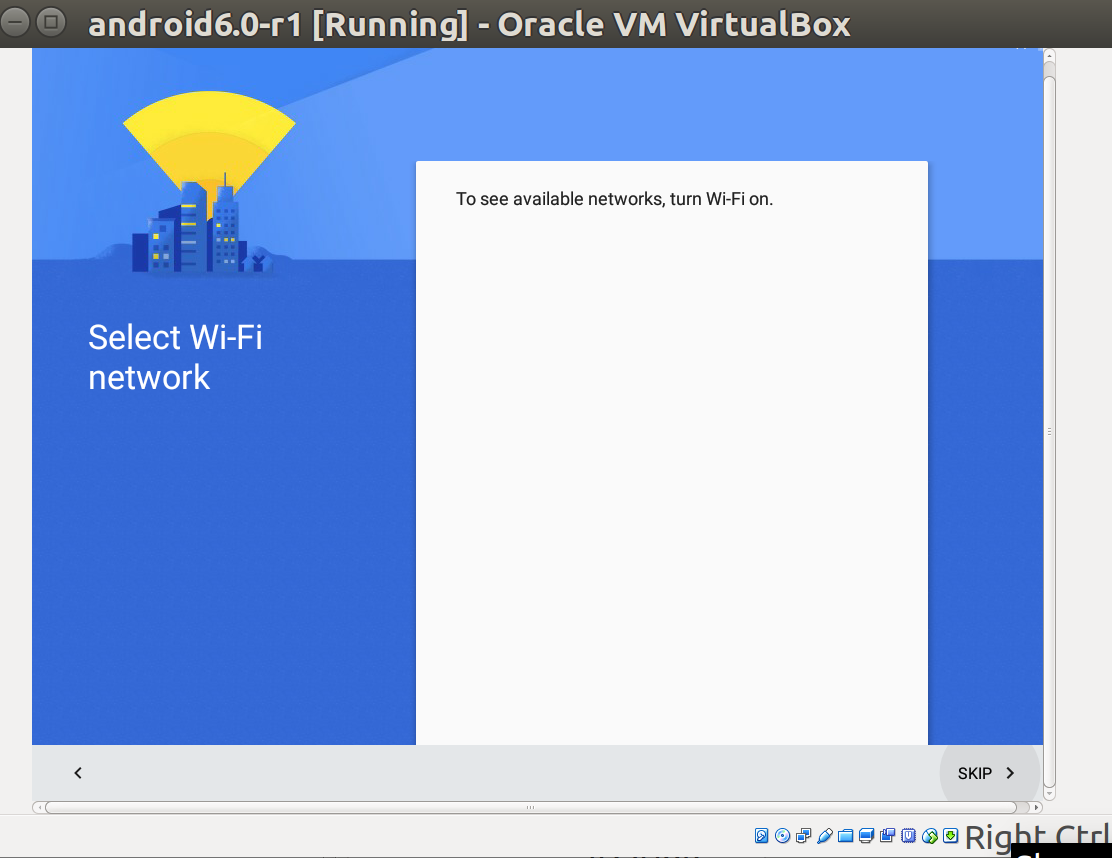The image size is (1112, 858).
Task: Click the vertical scrollbar's down arrow
Action: tap(1049, 794)
